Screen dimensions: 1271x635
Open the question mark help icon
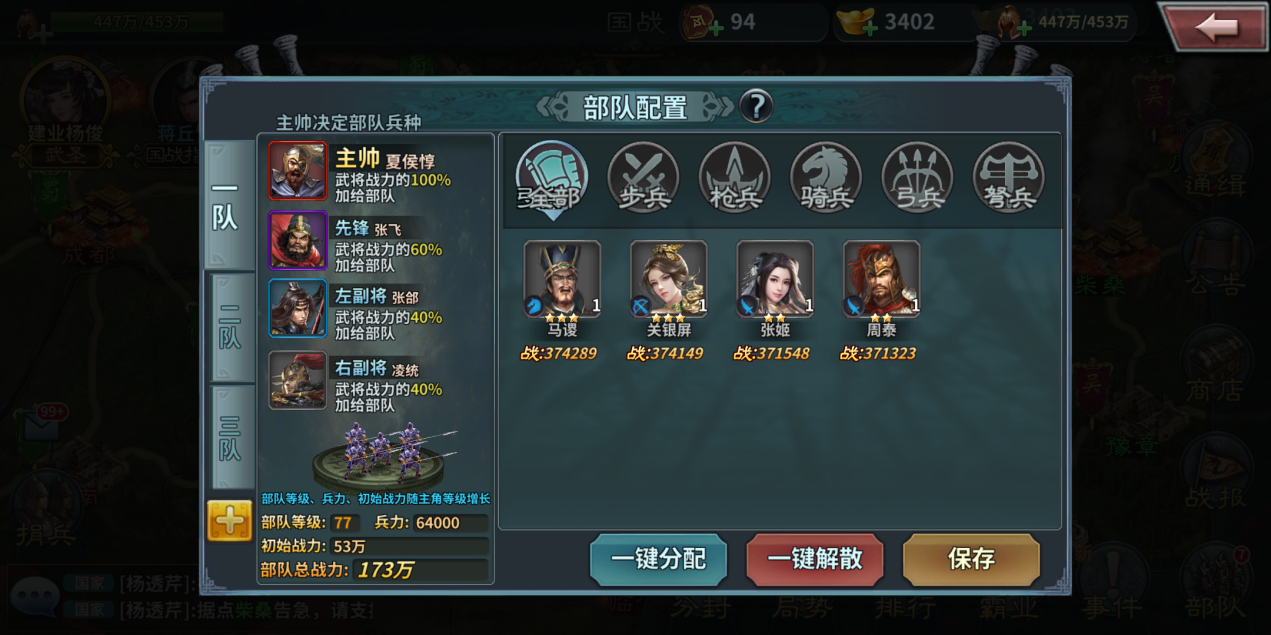[x=756, y=106]
